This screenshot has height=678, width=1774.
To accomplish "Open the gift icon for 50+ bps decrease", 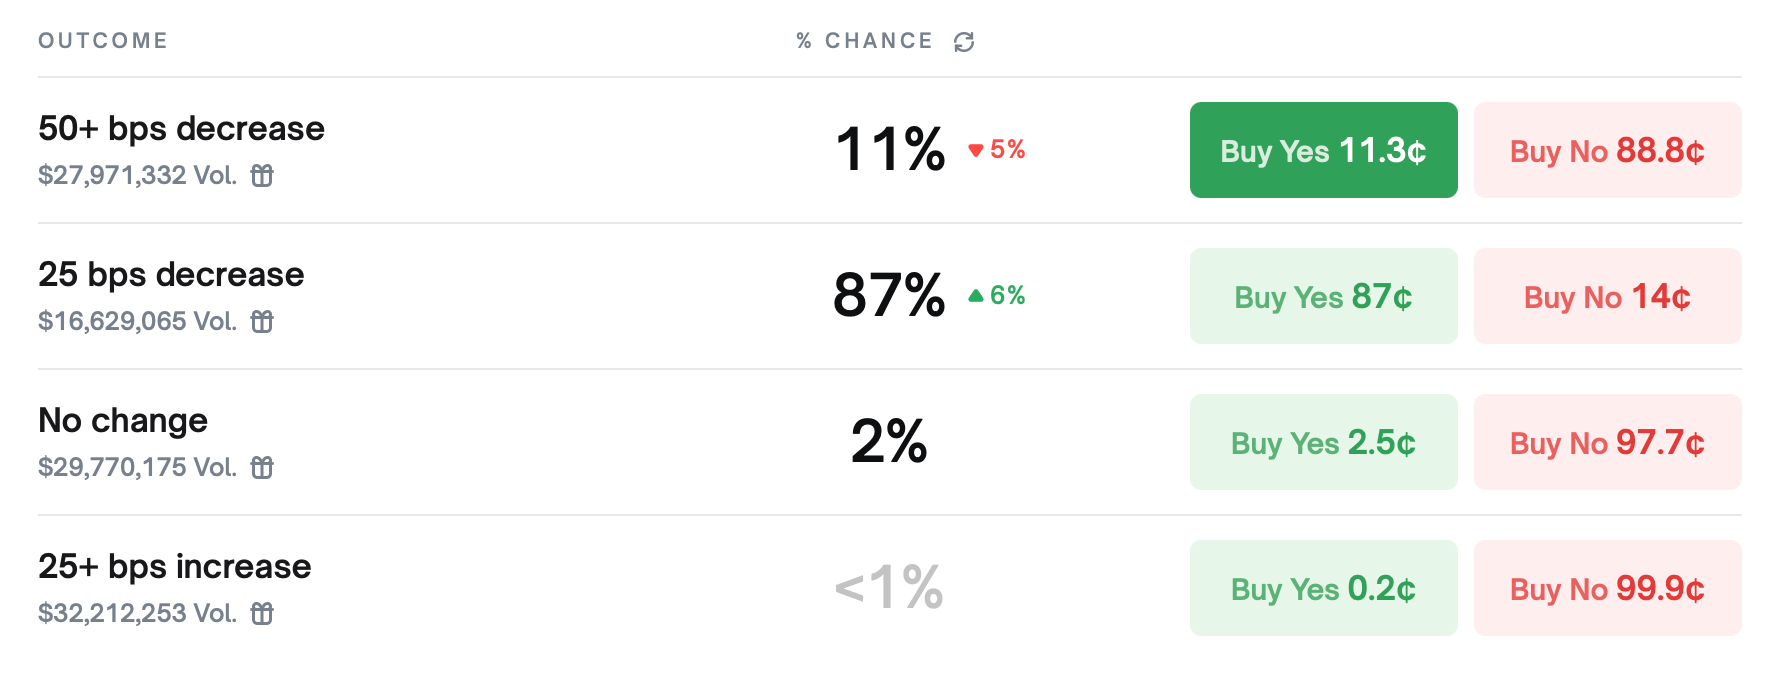I will [x=262, y=176].
